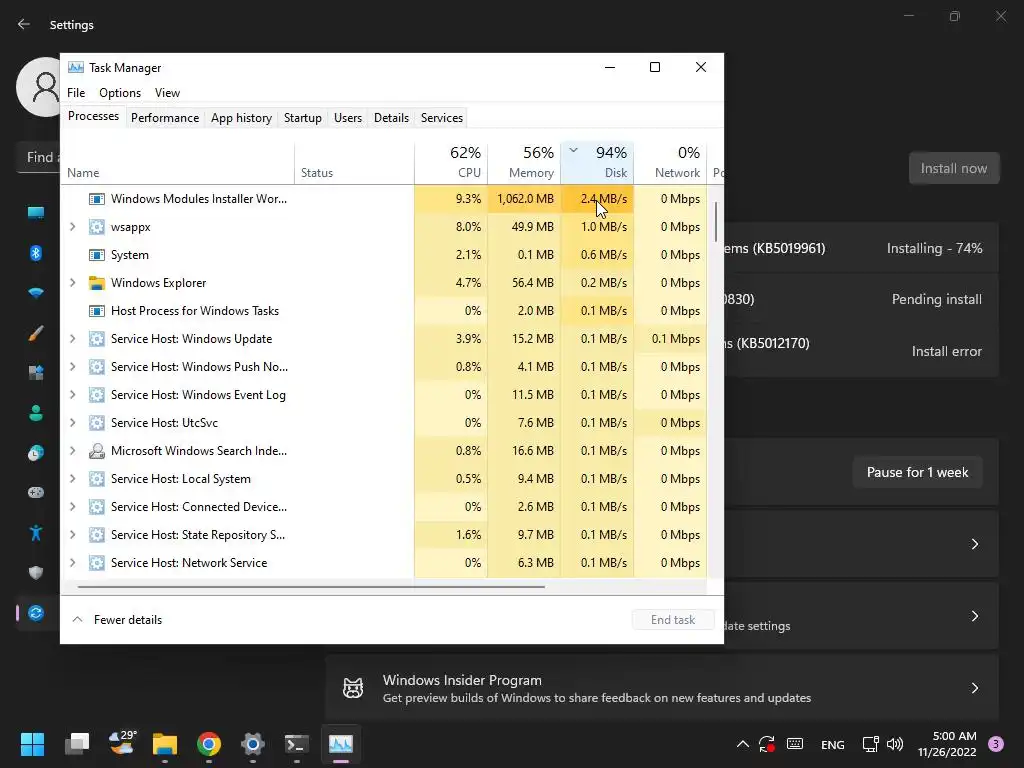The height and width of the screenshot is (768, 1024).
Task: Sort processes by Name column header
Action: 177,162
